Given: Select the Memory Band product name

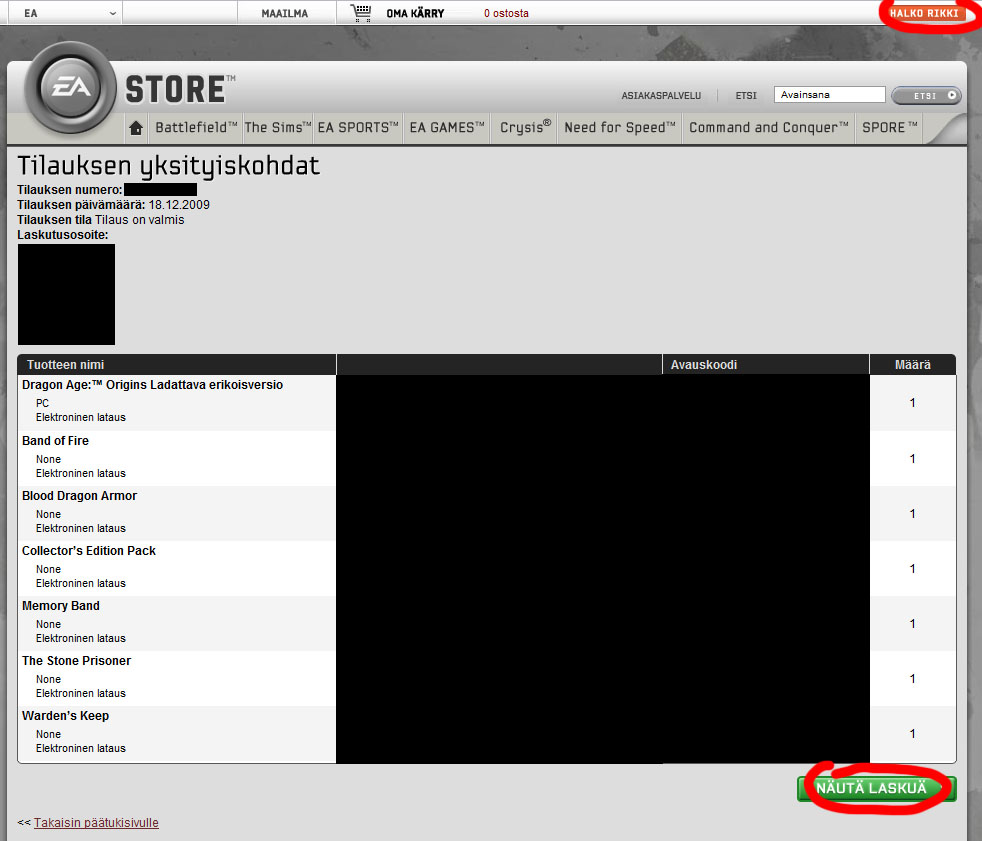Looking at the screenshot, I should 61,606.
